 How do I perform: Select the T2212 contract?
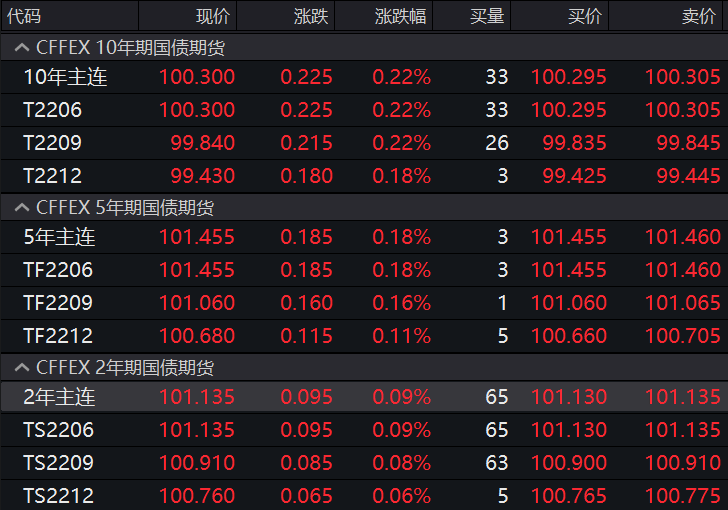point(53,176)
